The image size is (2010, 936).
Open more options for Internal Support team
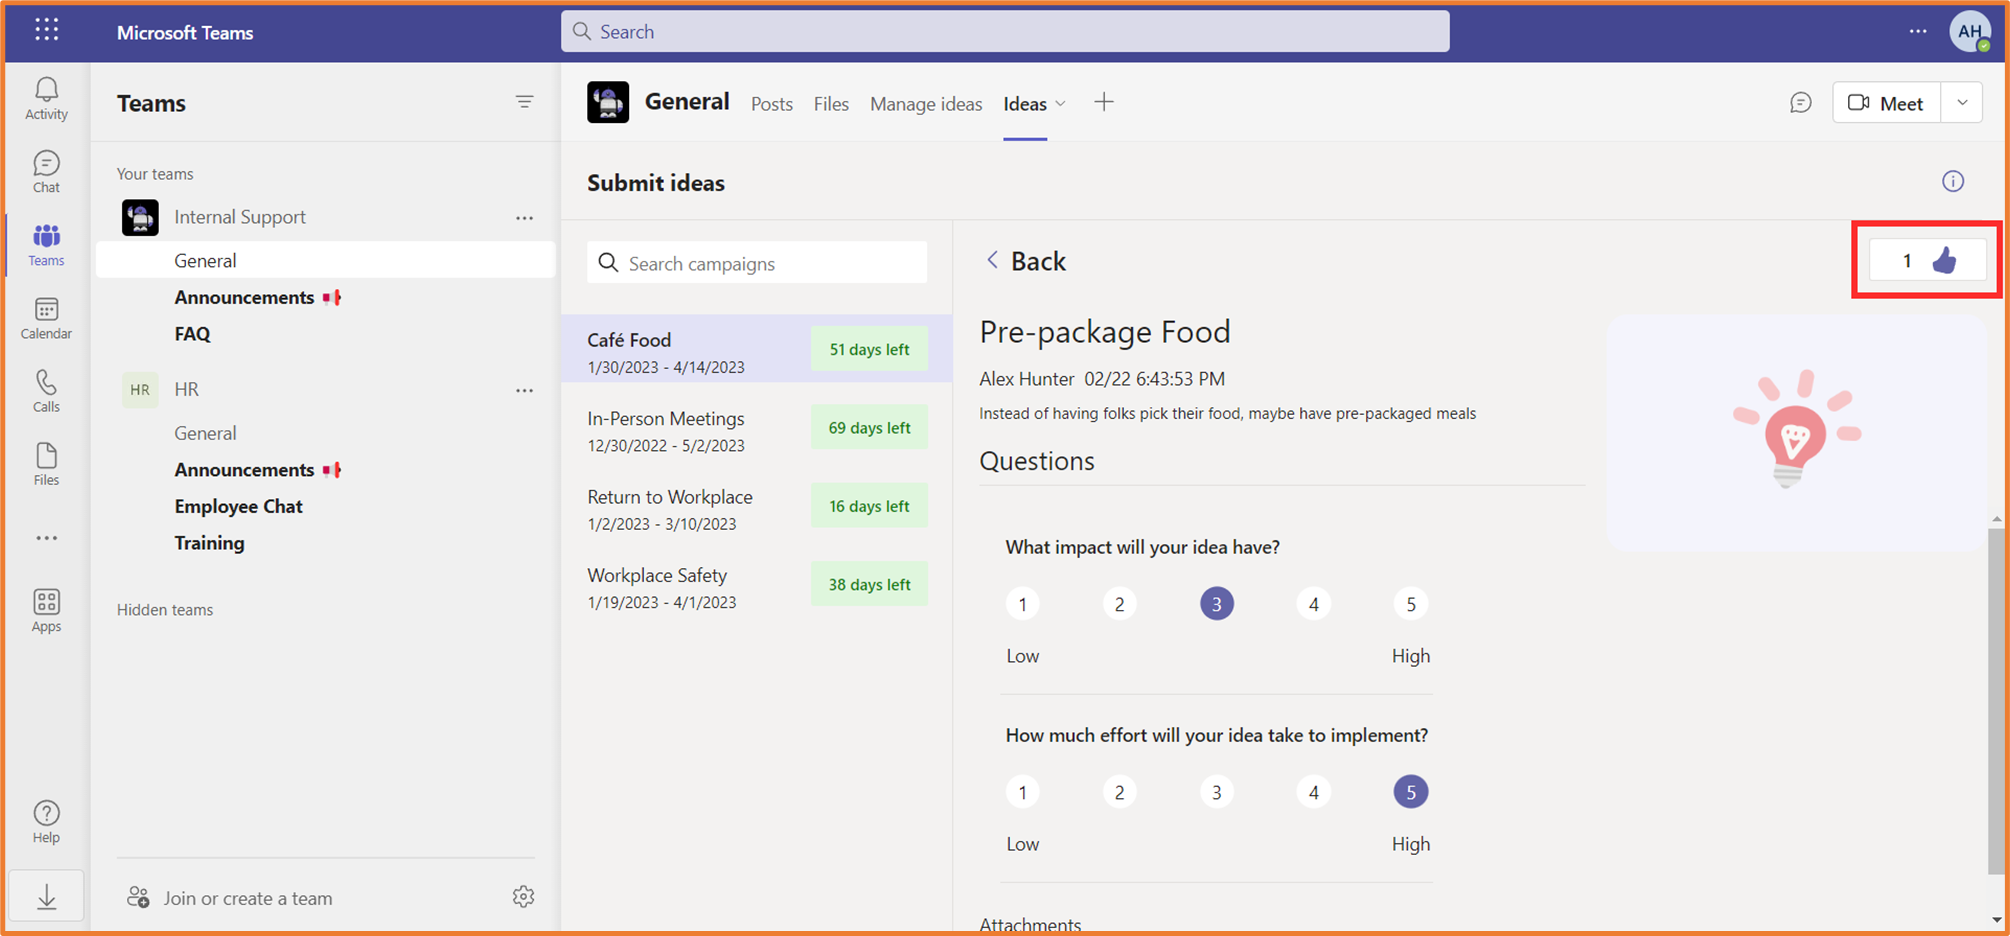(524, 217)
